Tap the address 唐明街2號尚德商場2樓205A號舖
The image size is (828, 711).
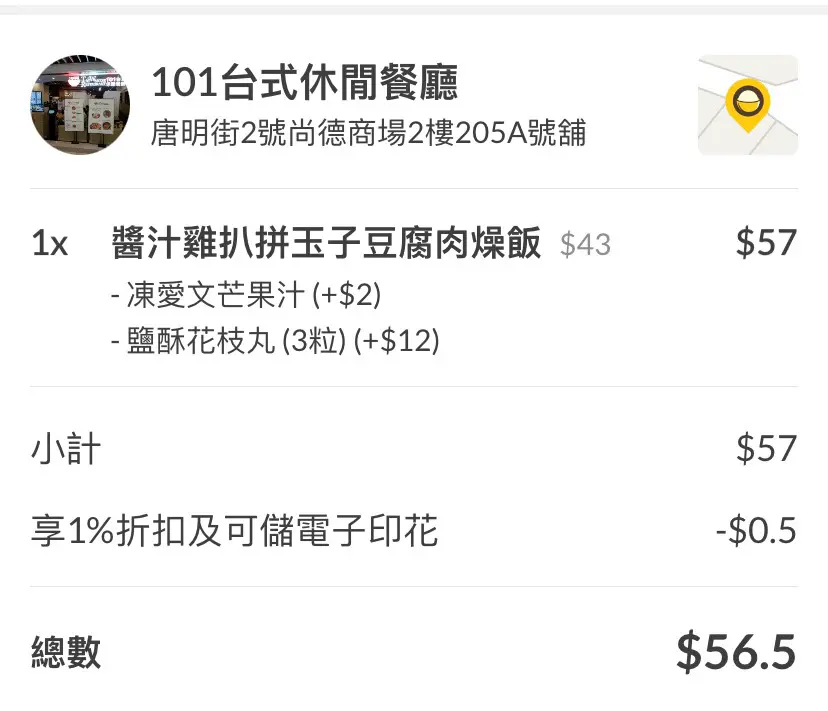(368, 133)
